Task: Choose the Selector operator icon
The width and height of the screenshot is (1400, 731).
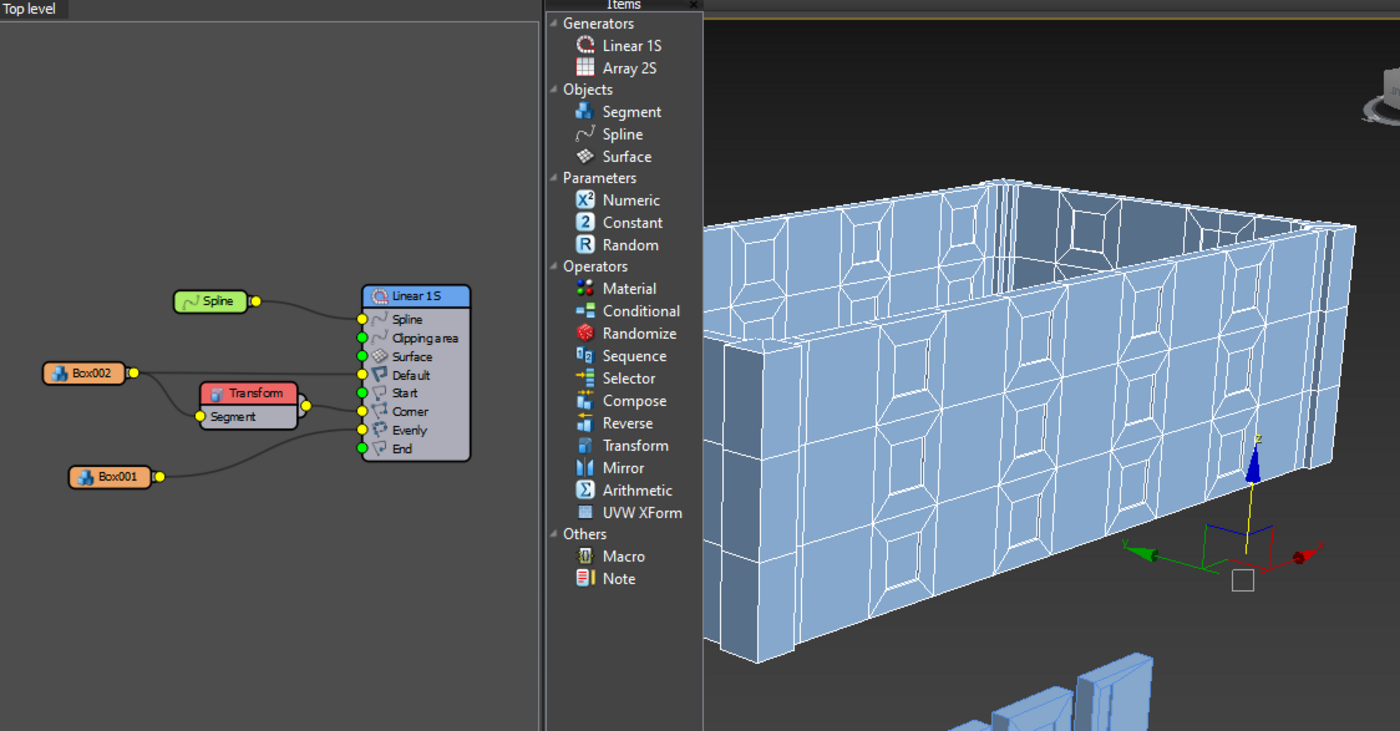Action: point(586,378)
